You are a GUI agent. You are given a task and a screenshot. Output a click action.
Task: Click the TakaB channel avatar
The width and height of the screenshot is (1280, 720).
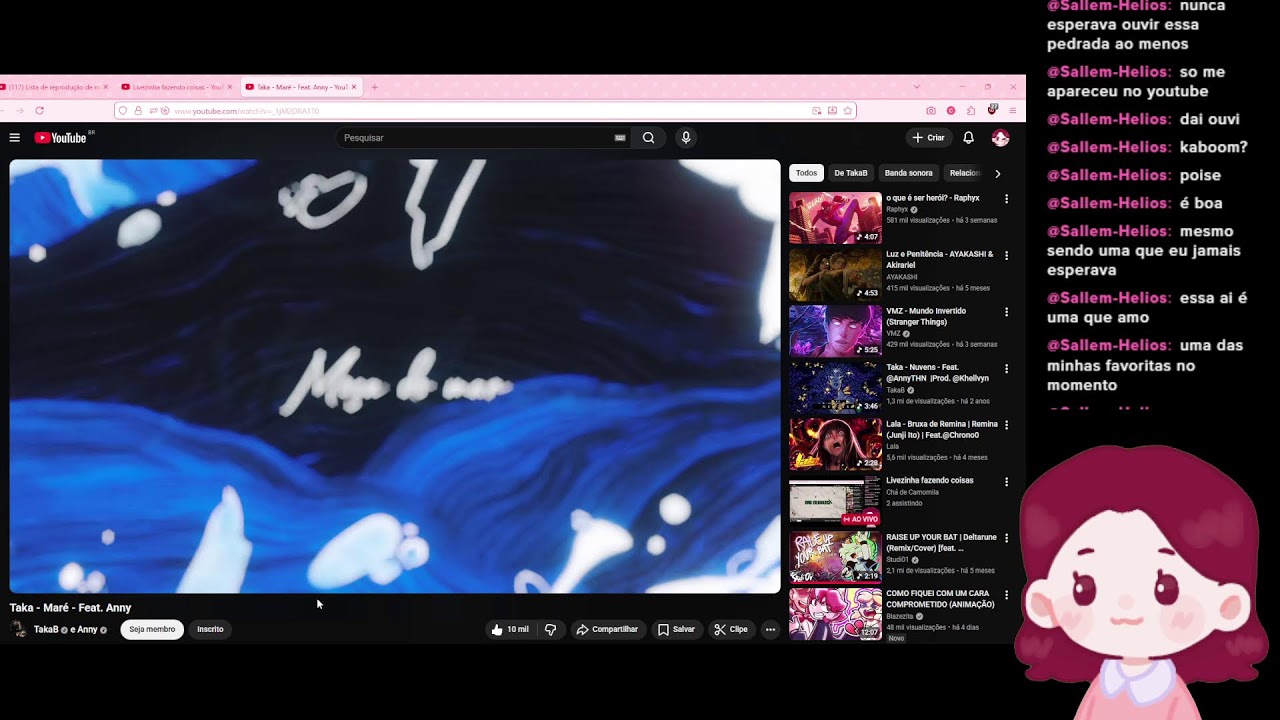[x=19, y=629]
